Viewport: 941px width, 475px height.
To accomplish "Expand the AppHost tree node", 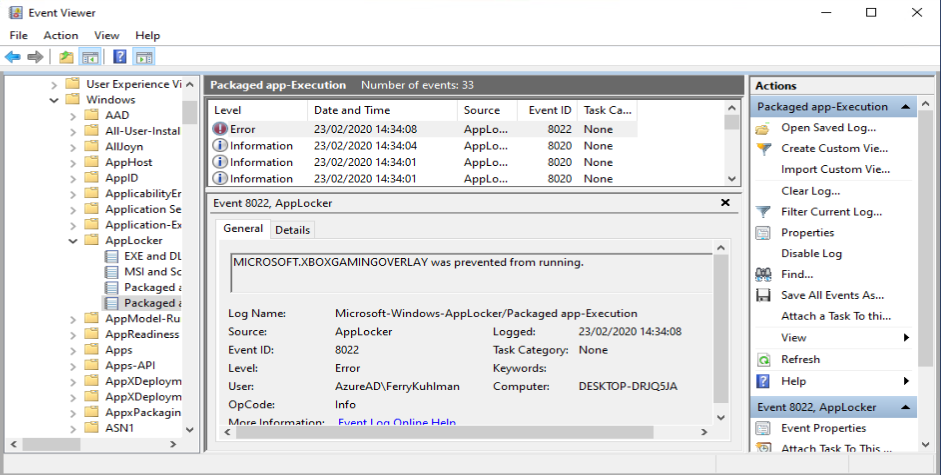I will (73, 163).
